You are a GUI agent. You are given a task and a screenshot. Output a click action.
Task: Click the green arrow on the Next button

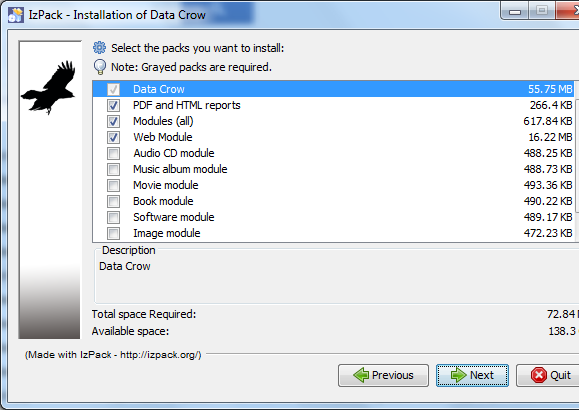[x=459, y=375]
